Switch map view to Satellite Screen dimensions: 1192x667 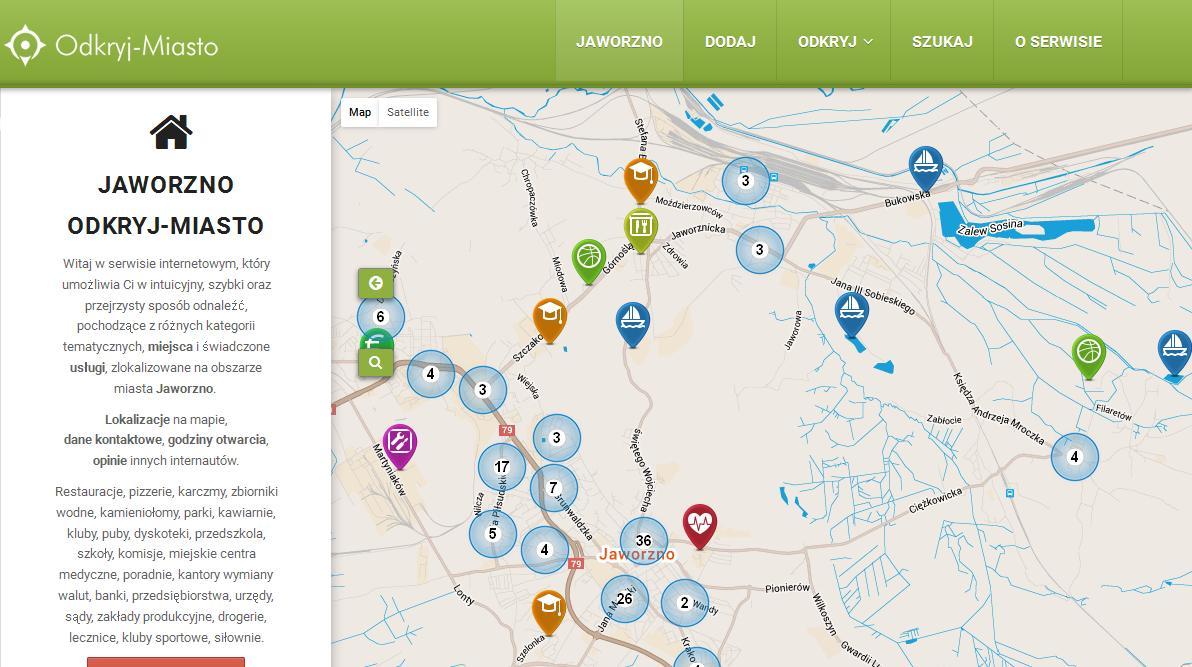click(408, 112)
